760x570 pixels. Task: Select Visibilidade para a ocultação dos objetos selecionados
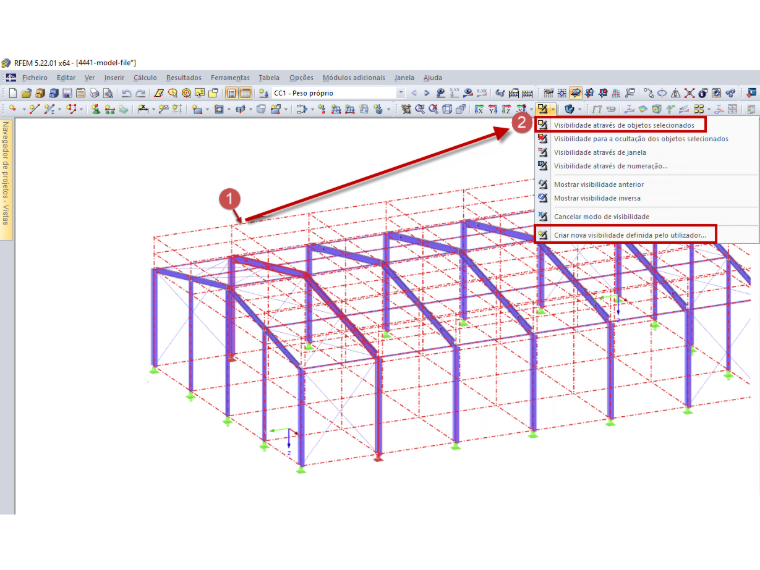point(641,139)
